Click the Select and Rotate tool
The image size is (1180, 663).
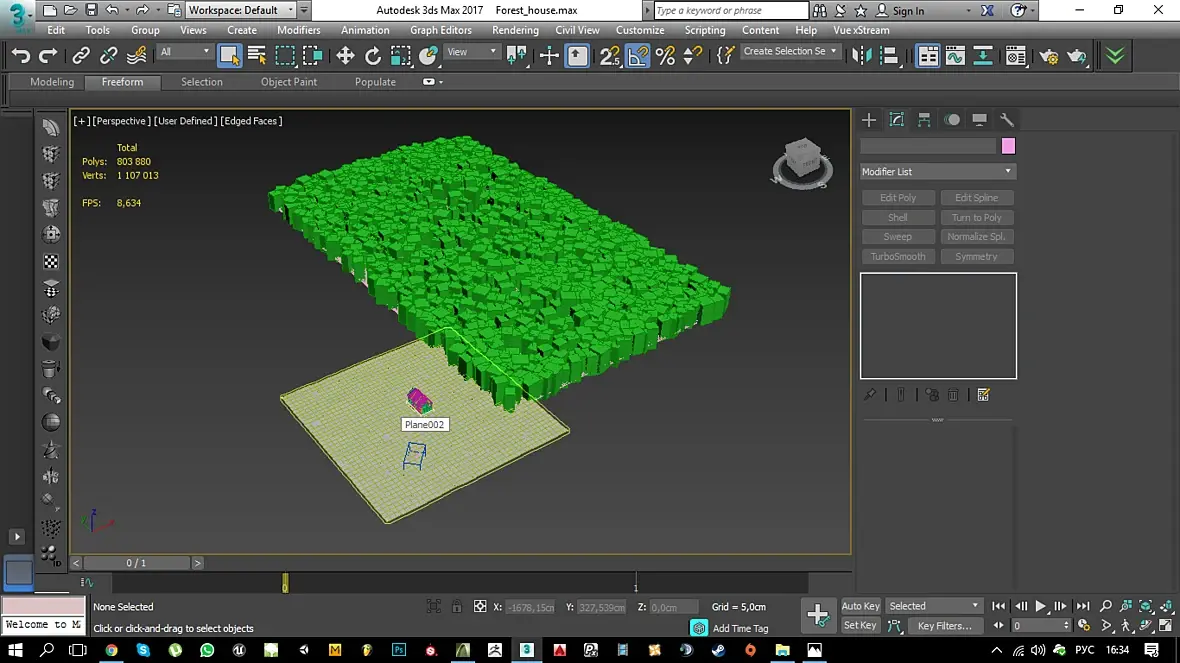tap(373, 56)
